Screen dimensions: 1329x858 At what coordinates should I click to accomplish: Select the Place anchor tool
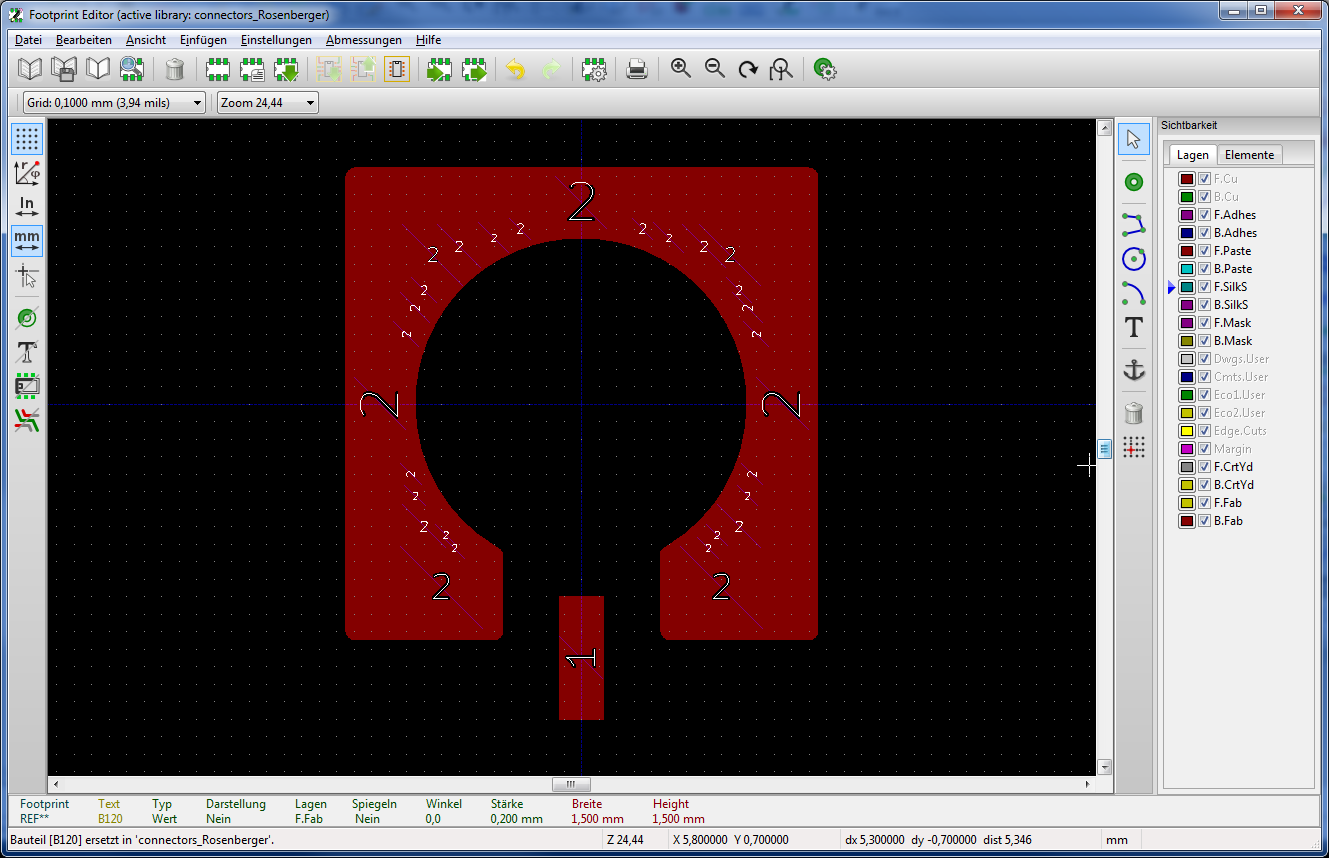(x=1133, y=370)
